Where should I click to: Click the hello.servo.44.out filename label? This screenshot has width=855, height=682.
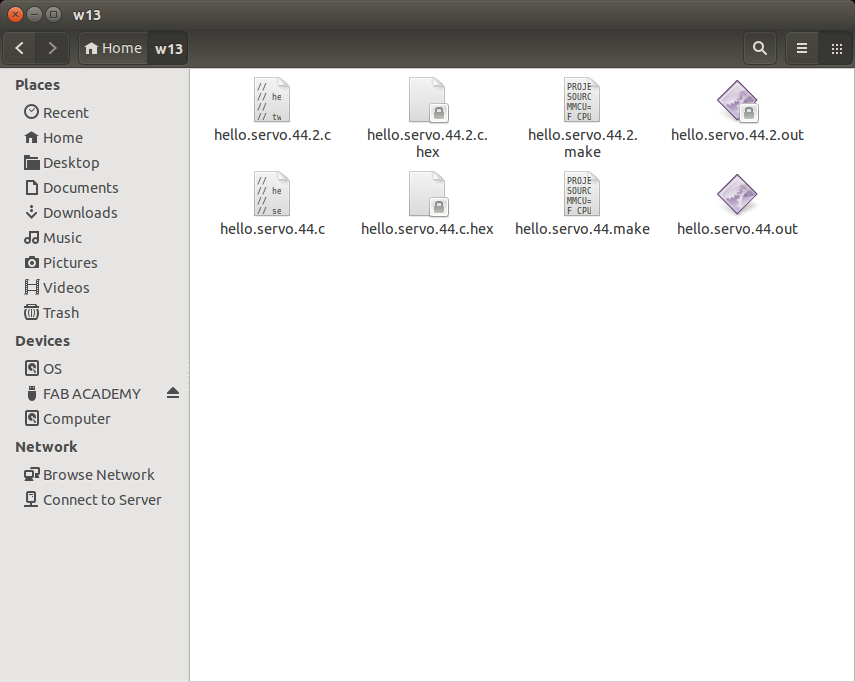click(737, 228)
